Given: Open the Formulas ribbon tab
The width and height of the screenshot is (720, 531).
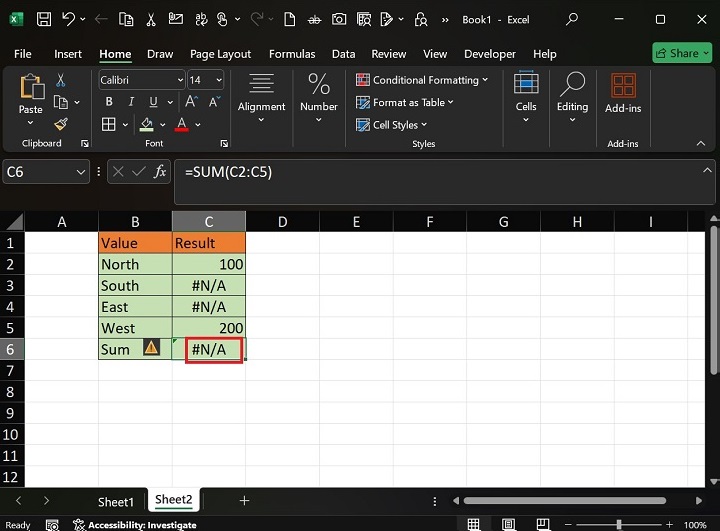Looking at the screenshot, I should (x=292, y=54).
